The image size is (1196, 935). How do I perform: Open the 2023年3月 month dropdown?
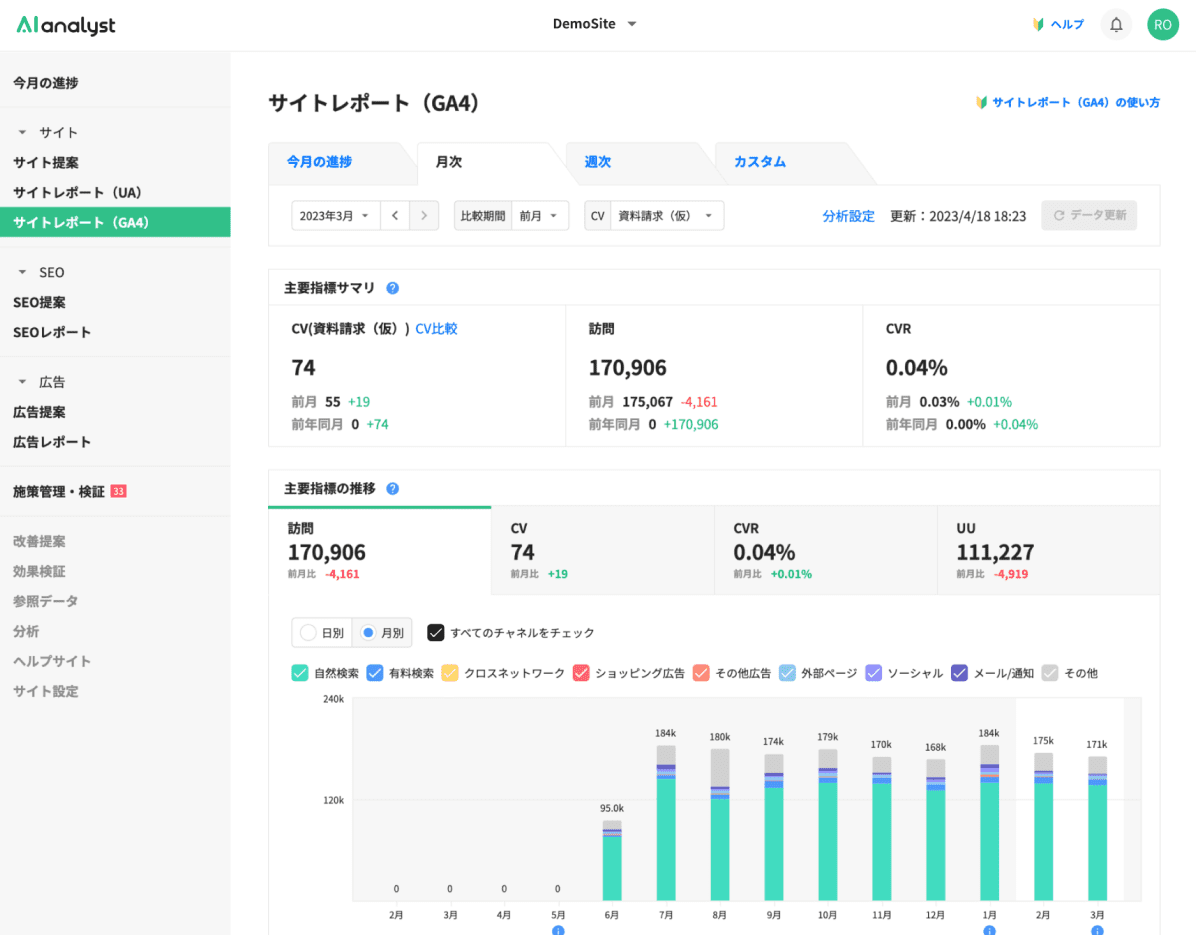335,216
